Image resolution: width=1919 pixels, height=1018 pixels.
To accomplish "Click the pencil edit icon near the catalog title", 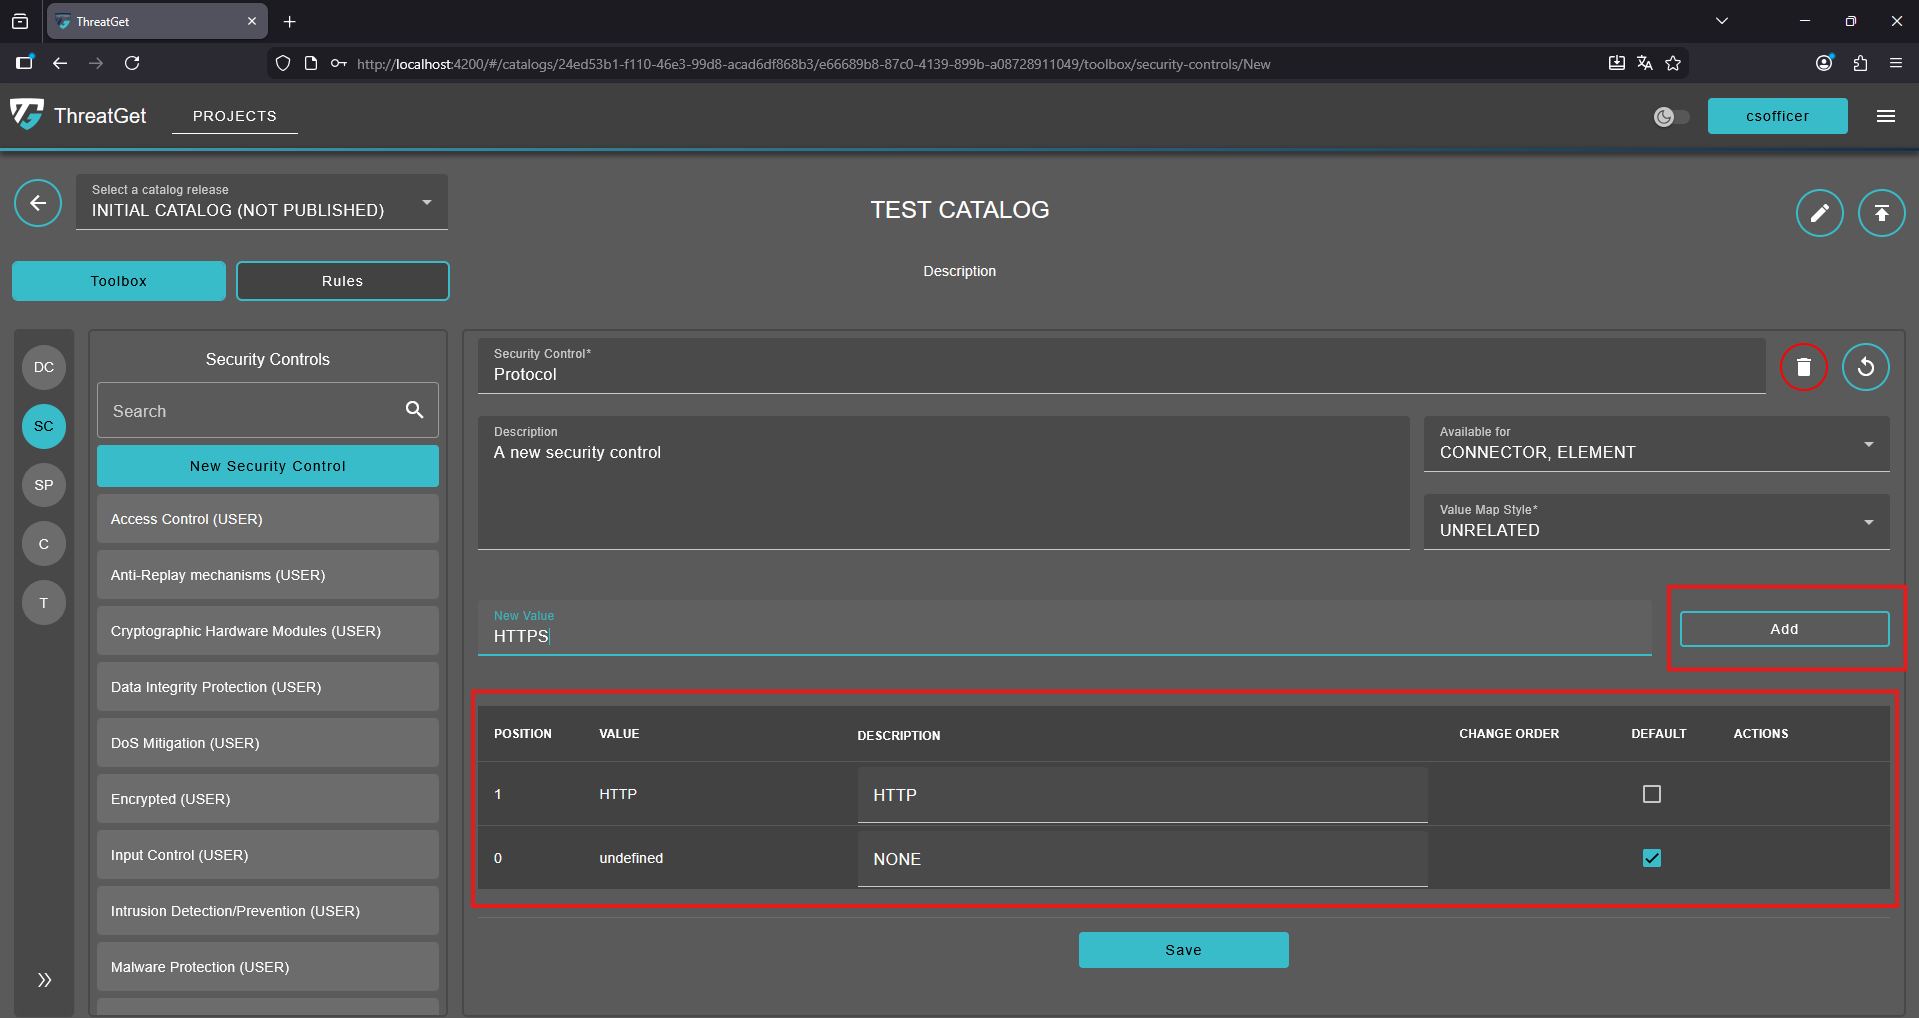I will (x=1819, y=212).
